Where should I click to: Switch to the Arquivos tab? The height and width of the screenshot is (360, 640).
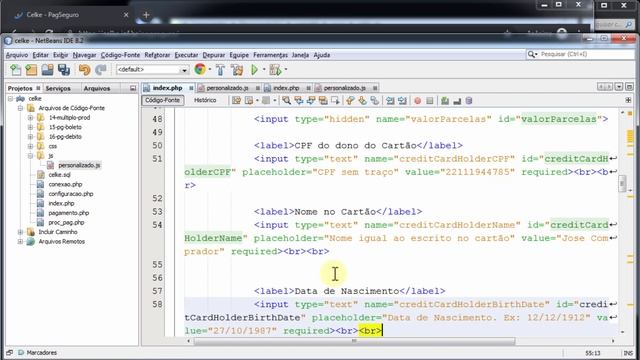coord(97,88)
